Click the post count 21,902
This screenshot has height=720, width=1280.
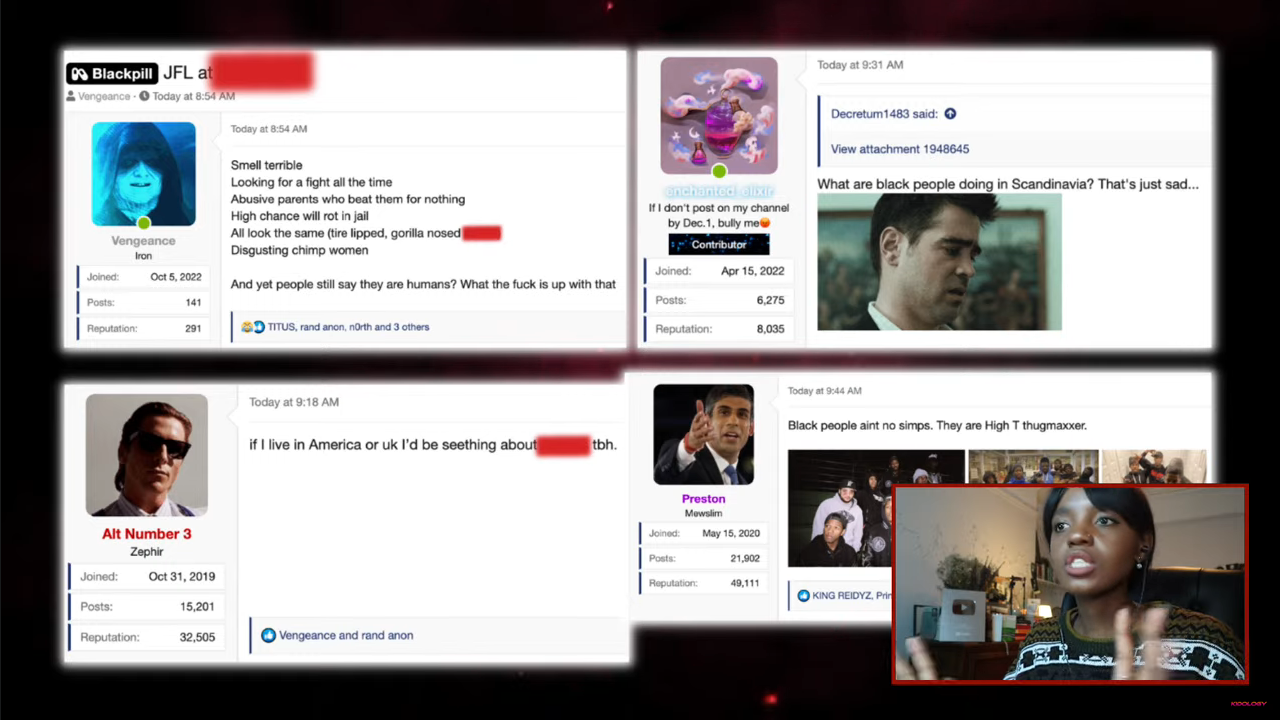pos(745,558)
